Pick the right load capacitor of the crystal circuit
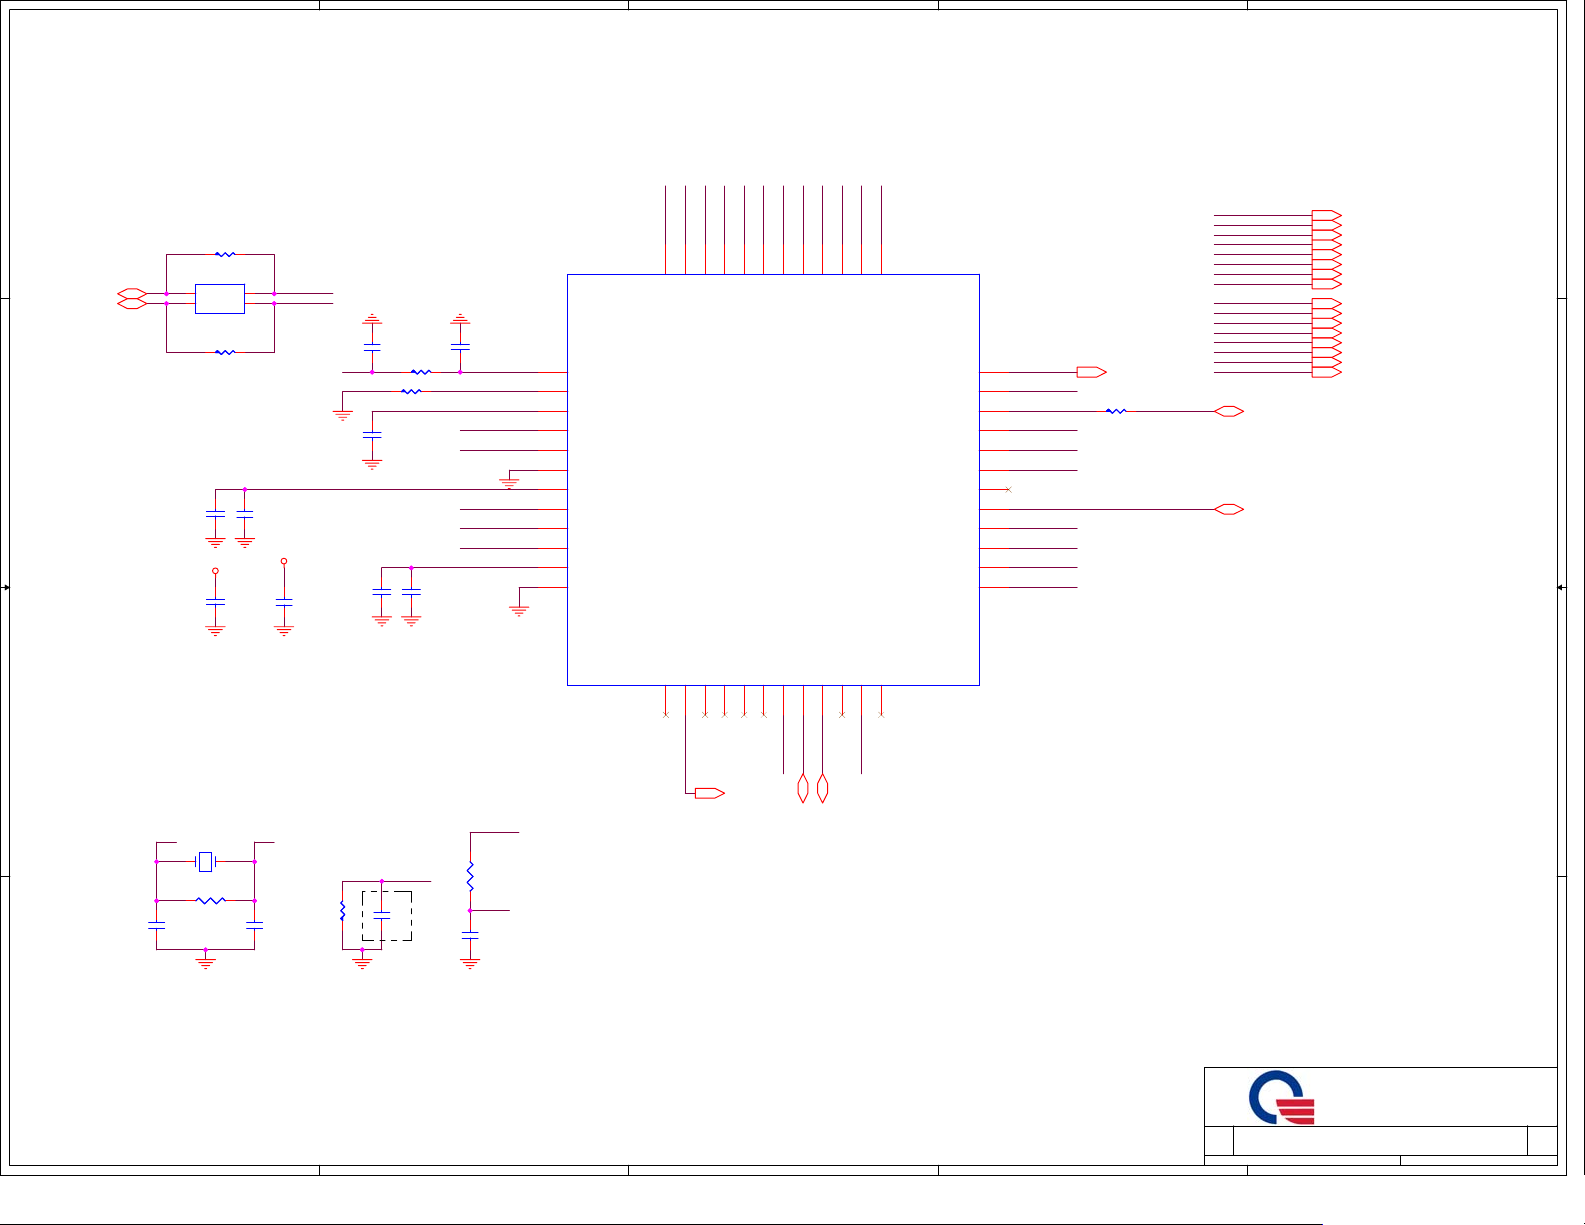This screenshot has height=1225, width=1585. 255,925
